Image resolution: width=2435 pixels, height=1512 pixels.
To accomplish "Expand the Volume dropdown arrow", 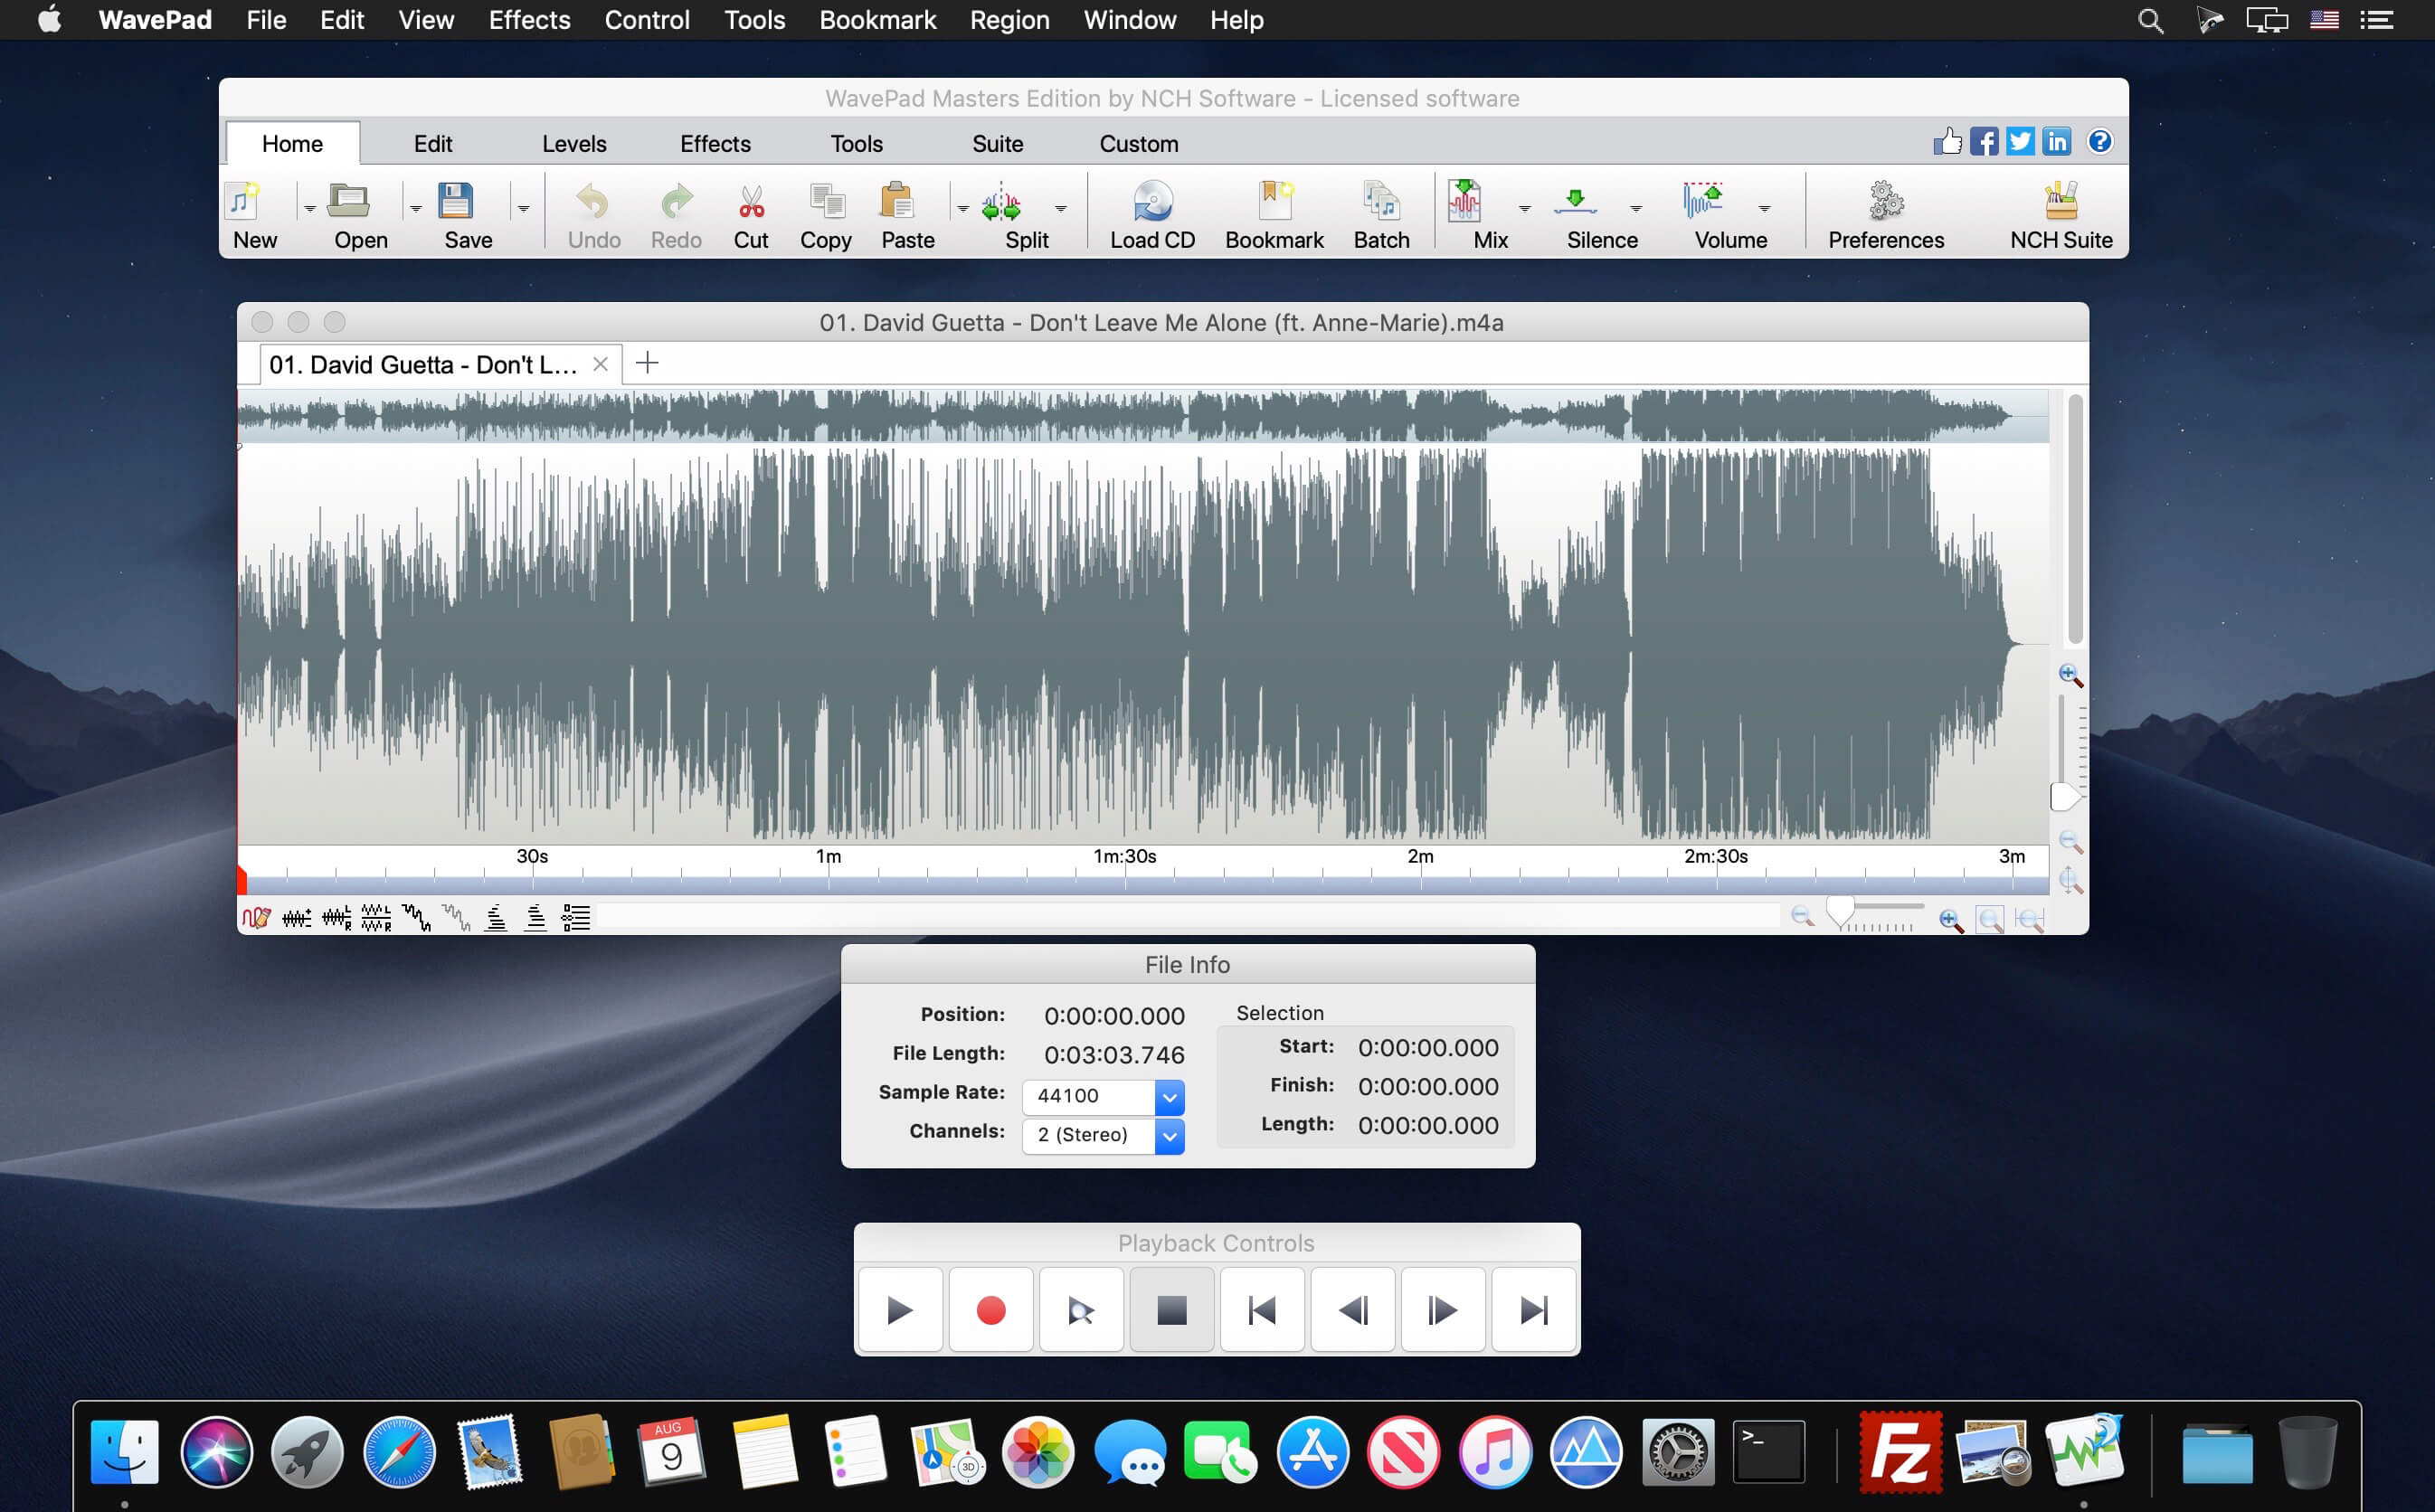I will pyautogui.click(x=1764, y=209).
